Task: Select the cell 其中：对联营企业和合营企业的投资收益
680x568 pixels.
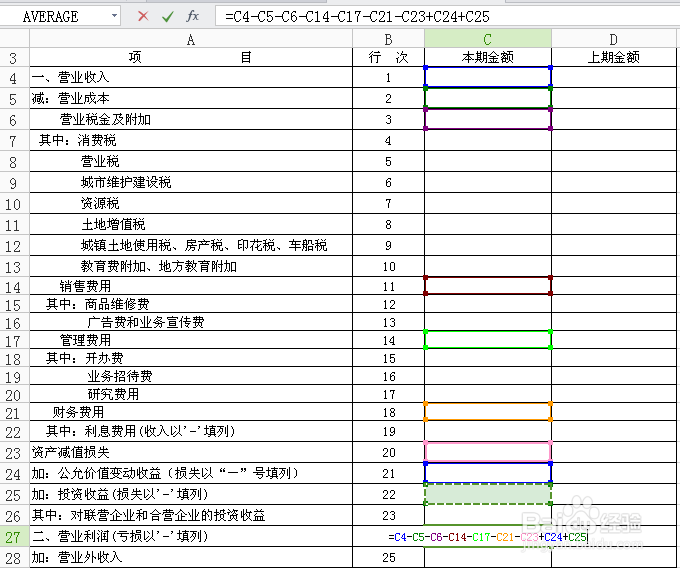Action: [191, 516]
